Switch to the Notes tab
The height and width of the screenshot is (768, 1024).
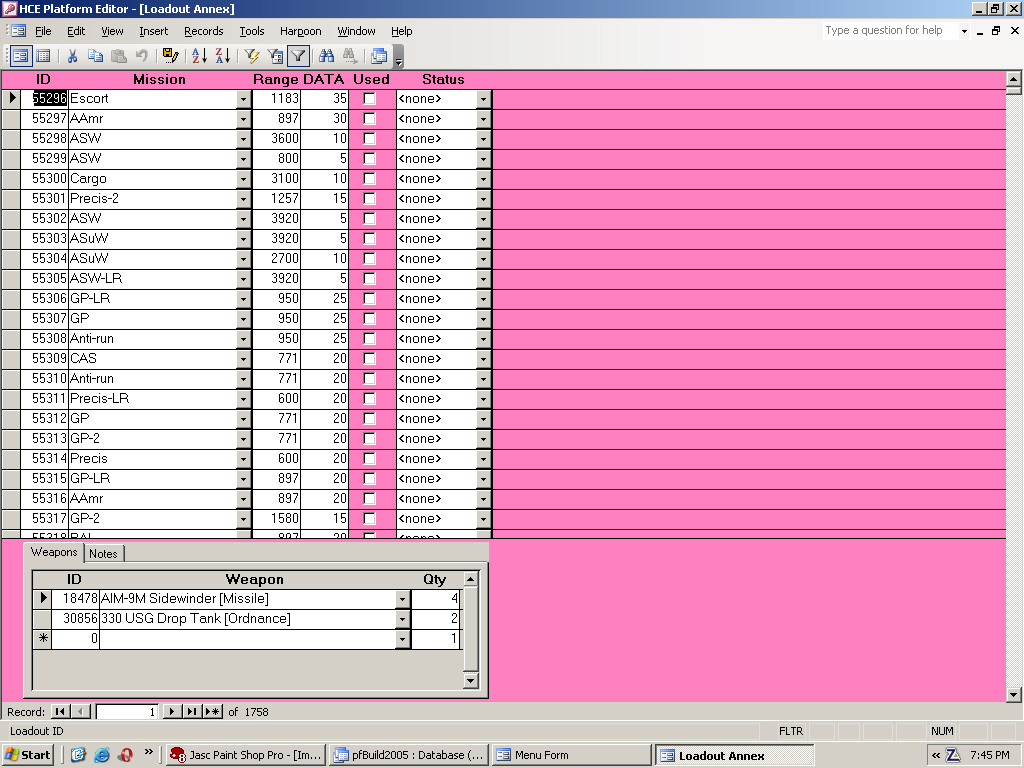pyautogui.click(x=103, y=553)
